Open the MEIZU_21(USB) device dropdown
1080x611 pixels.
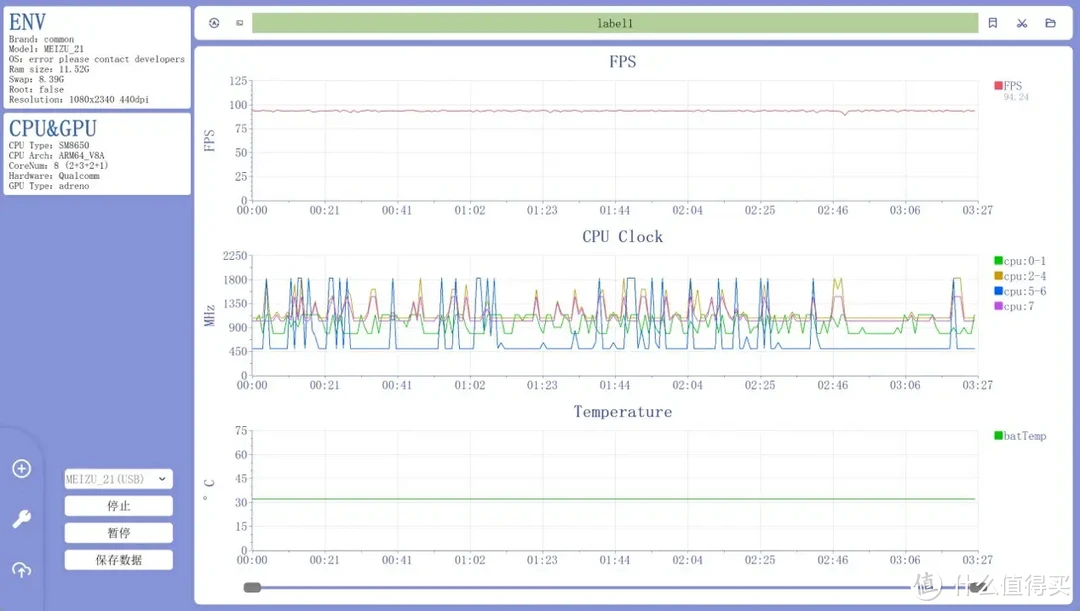pyautogui.click(x=118, y=479)
